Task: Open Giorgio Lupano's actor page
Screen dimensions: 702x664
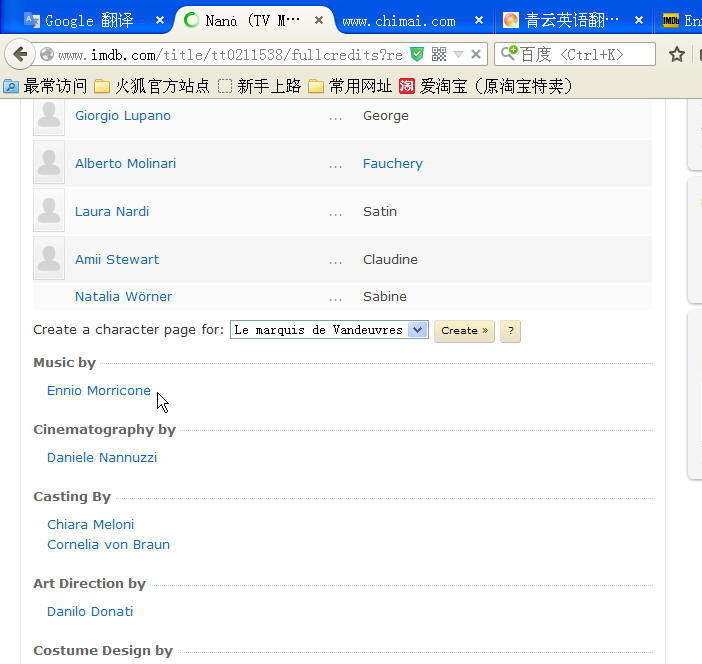Action: [x=123, y=116]
